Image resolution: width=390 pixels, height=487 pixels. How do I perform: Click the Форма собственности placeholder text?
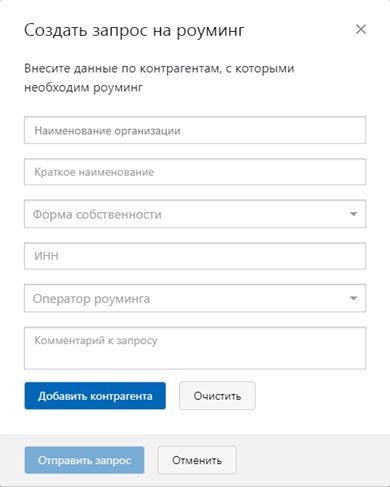pos(97,214)
